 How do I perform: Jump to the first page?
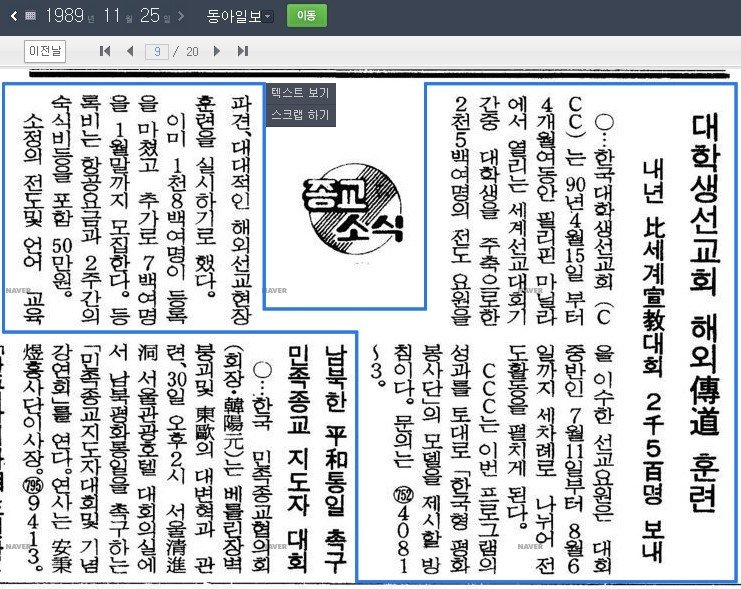[x=105, y=51]
